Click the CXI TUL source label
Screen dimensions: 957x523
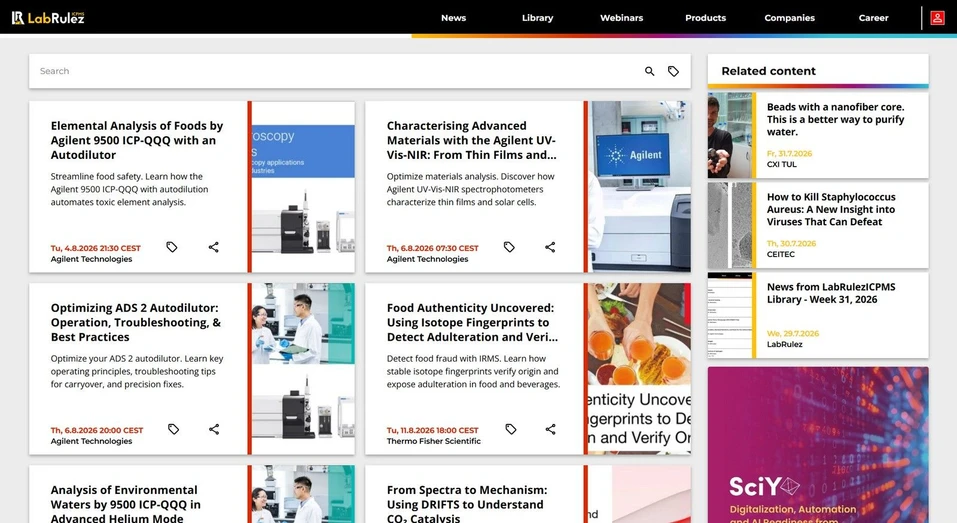(x=781, y=164)
